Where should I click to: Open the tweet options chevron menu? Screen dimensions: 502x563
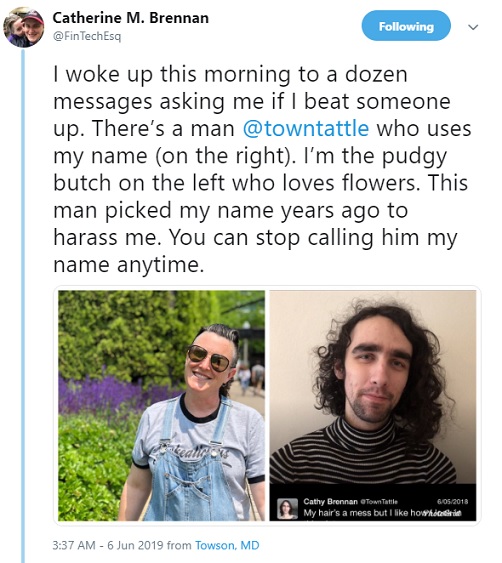(x=474, y=27)
